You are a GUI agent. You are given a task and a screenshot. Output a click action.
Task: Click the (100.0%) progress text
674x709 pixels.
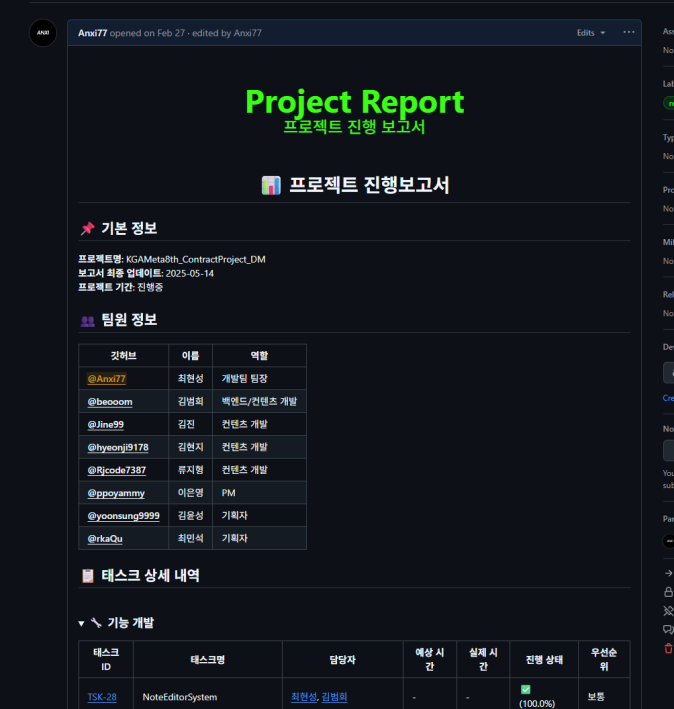tap(537, 703)
